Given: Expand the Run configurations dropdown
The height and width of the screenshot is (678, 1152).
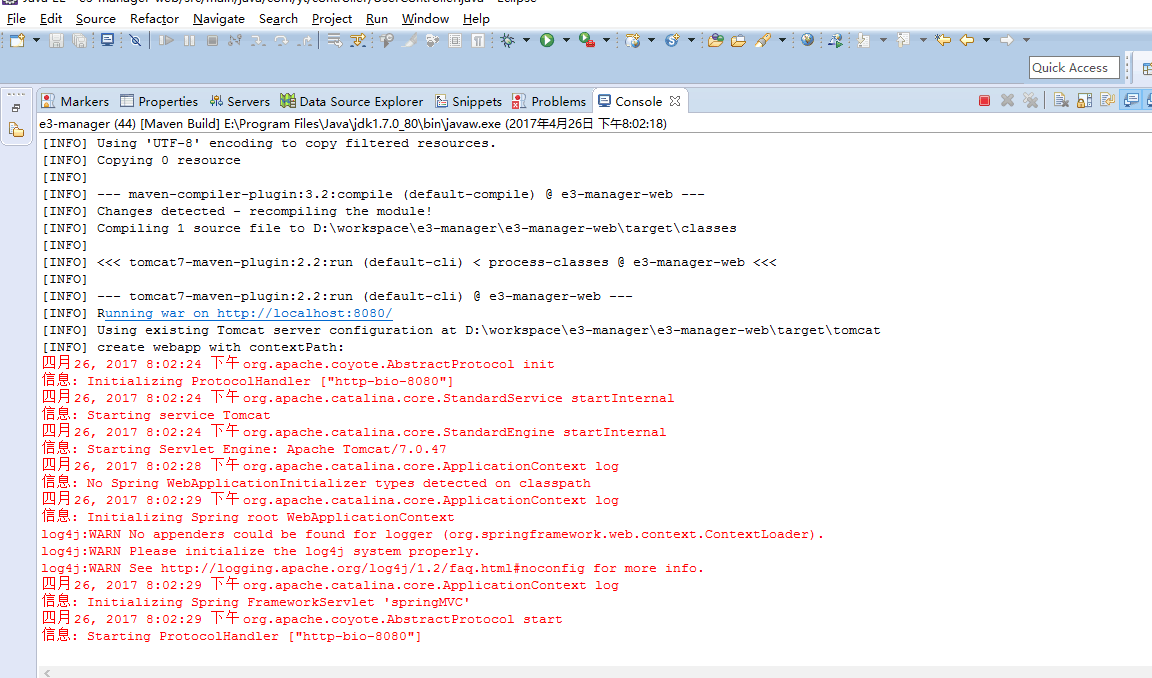Looking at the screenshot, I should (x=566, y=40).
